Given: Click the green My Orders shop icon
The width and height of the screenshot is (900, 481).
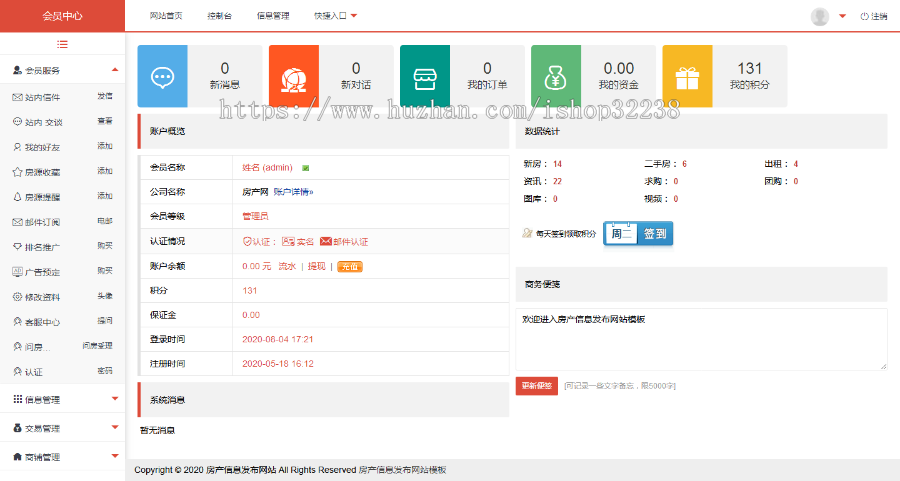Looking at the screenshot, I should 424,76.
